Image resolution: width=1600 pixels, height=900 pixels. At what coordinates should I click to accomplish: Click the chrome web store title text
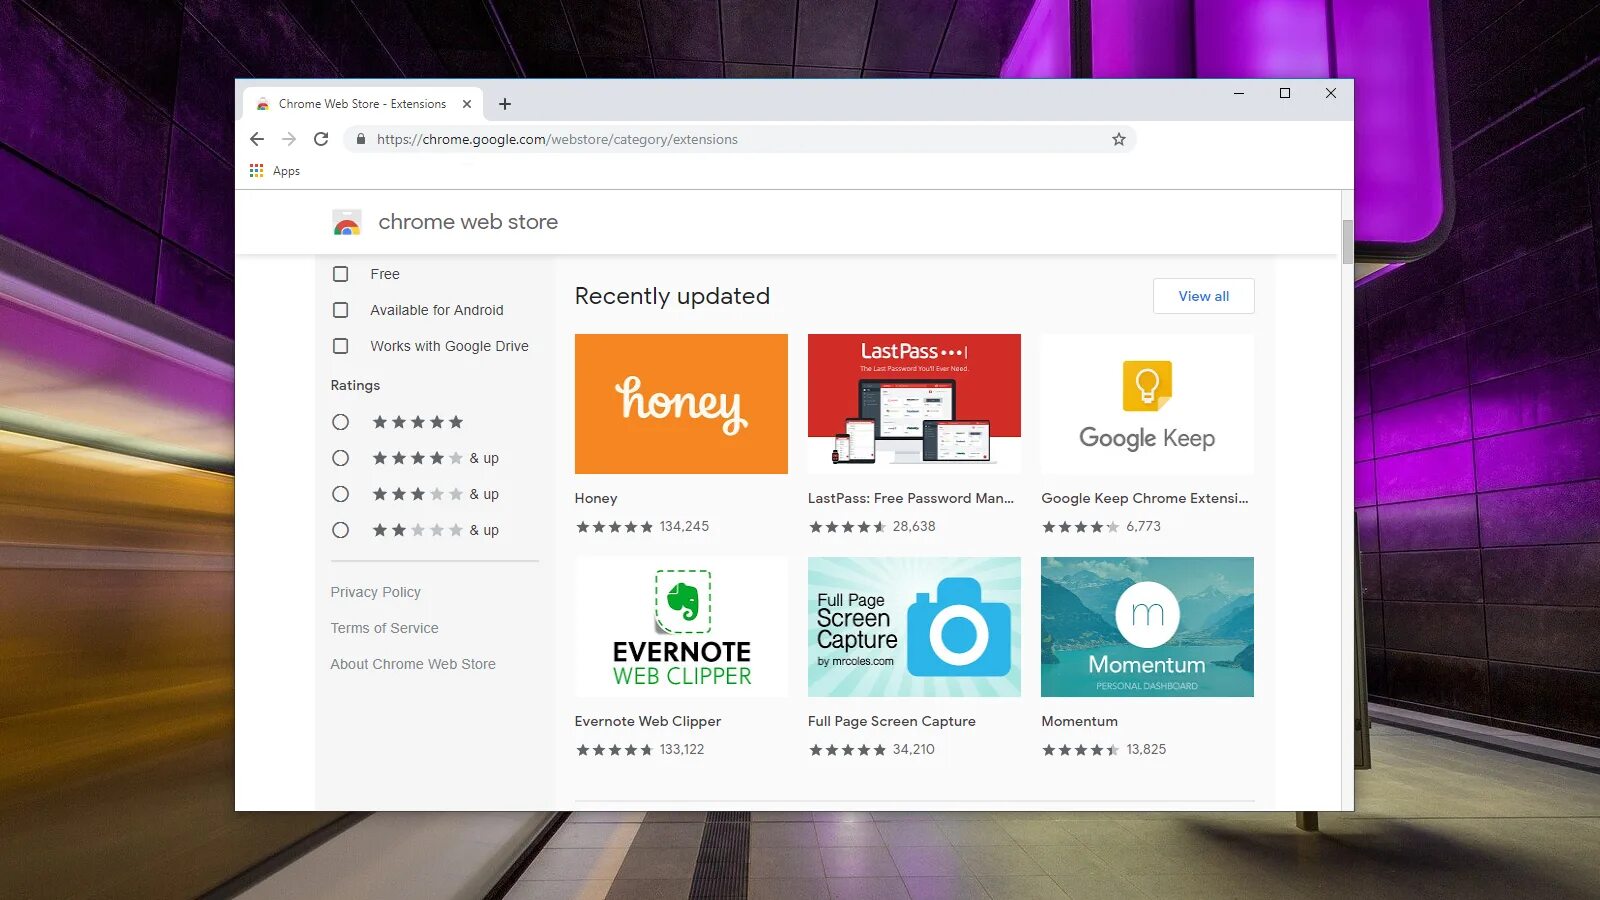tap(468, 222)
